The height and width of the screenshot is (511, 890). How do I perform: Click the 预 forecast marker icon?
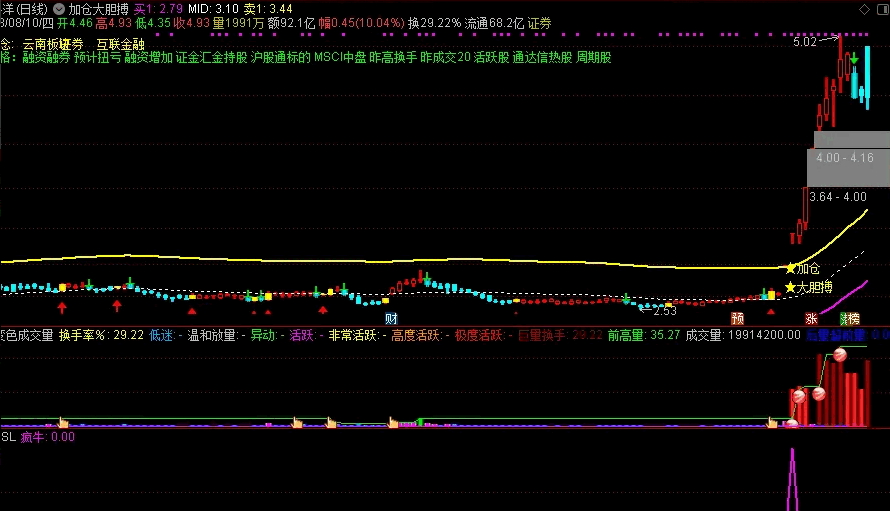click(737, 319)
